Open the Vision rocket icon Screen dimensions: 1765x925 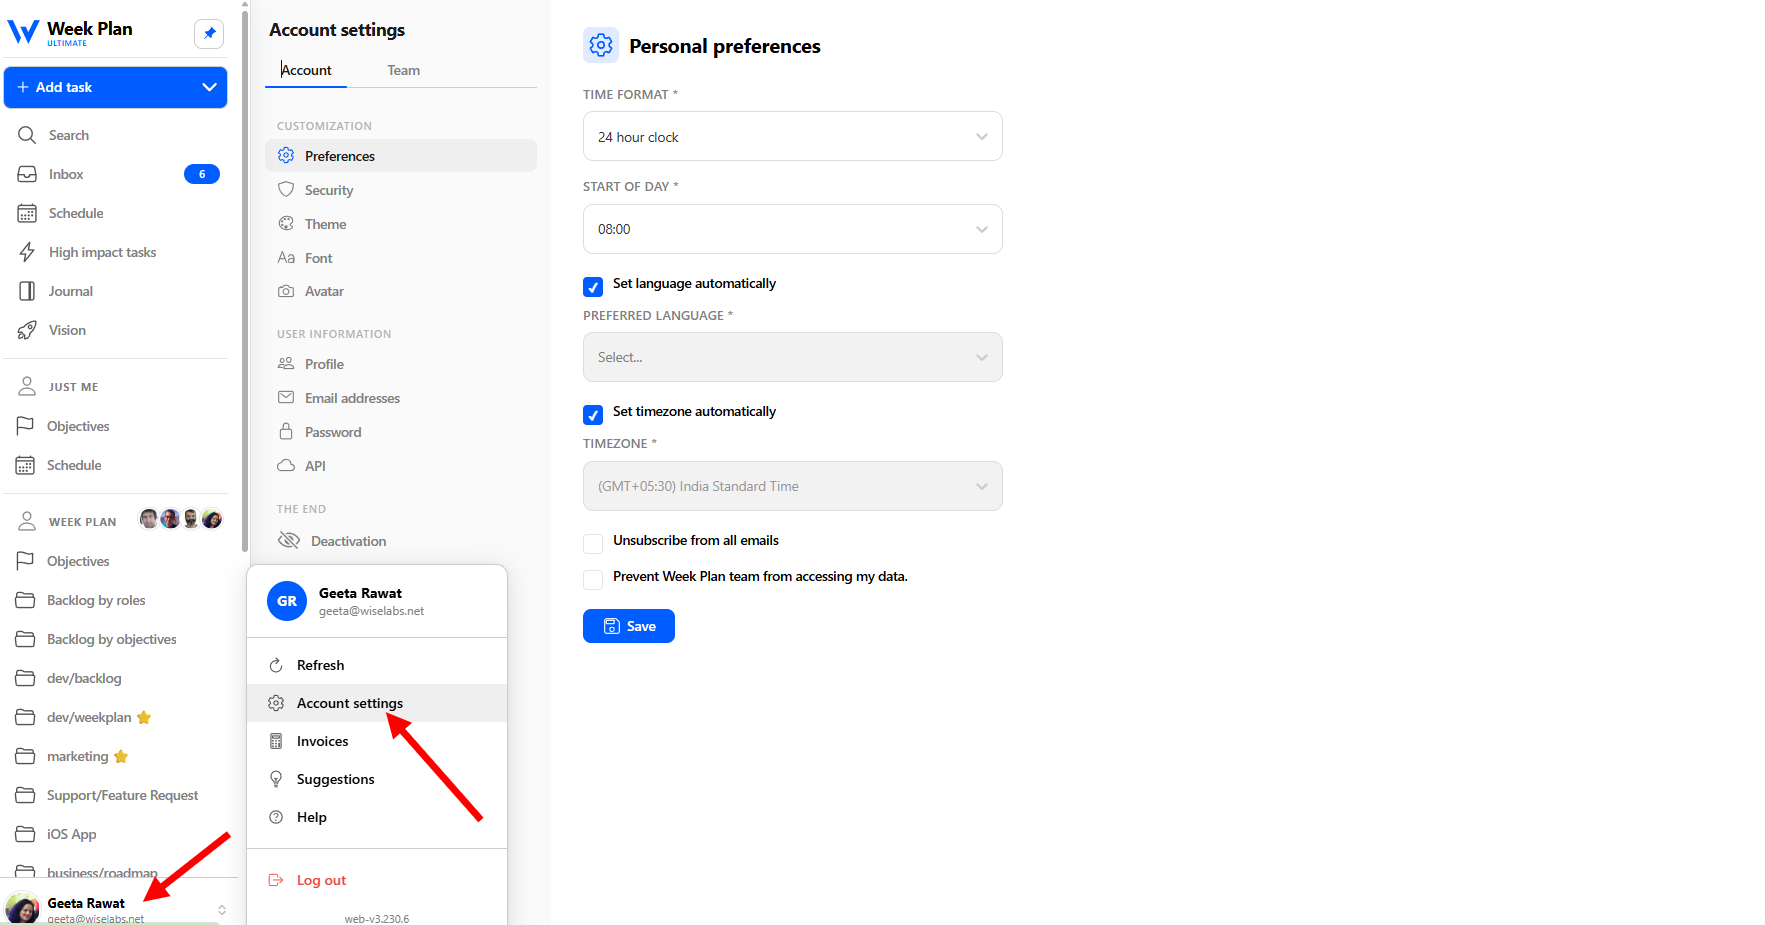point(27,330)
